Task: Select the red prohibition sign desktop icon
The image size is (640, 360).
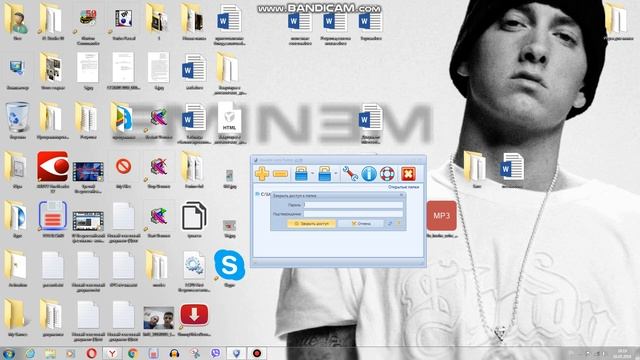Action: 123,167
